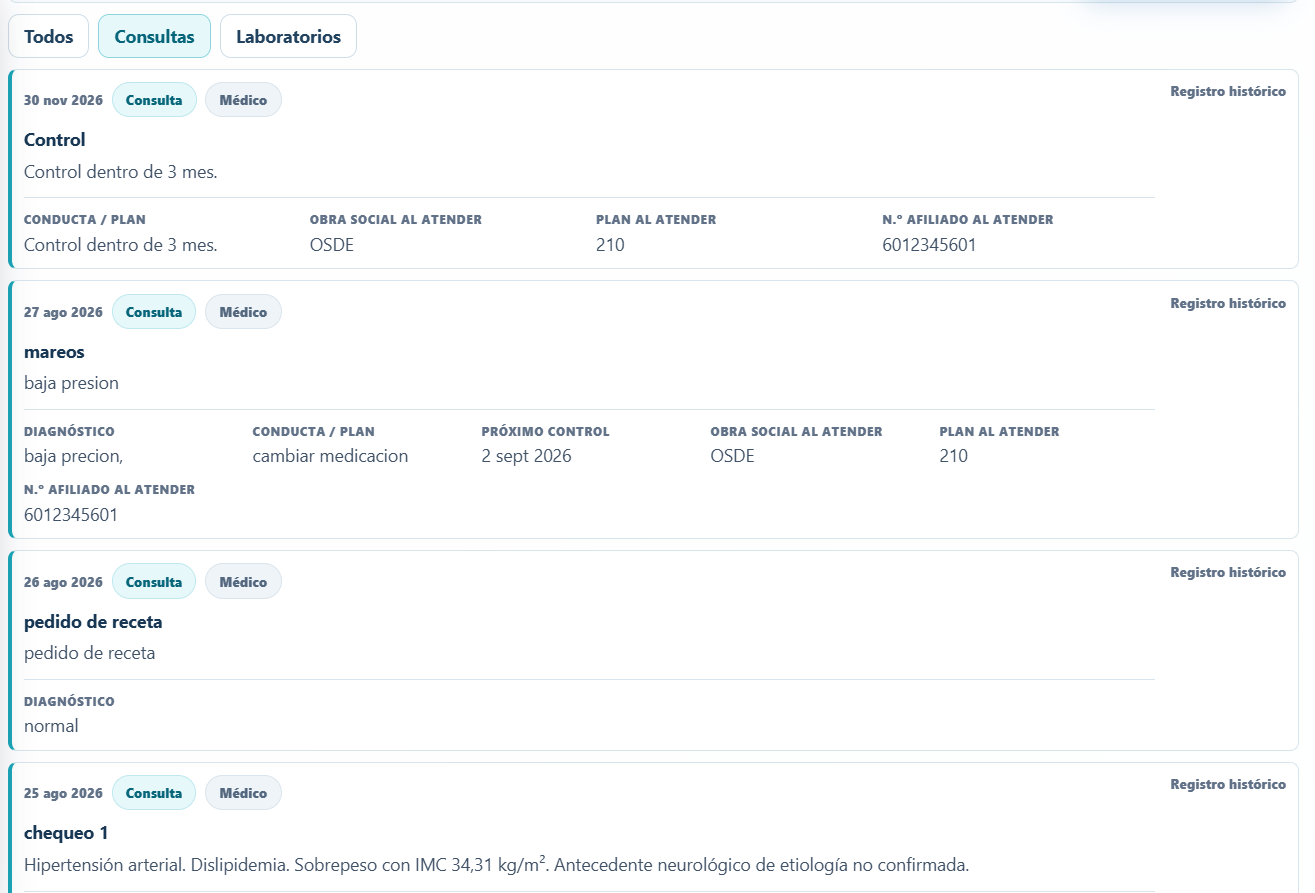This screenshot has height=893, width=1315.
Task: Click diagnosis value baja precion,
Action: coord(74,456)
